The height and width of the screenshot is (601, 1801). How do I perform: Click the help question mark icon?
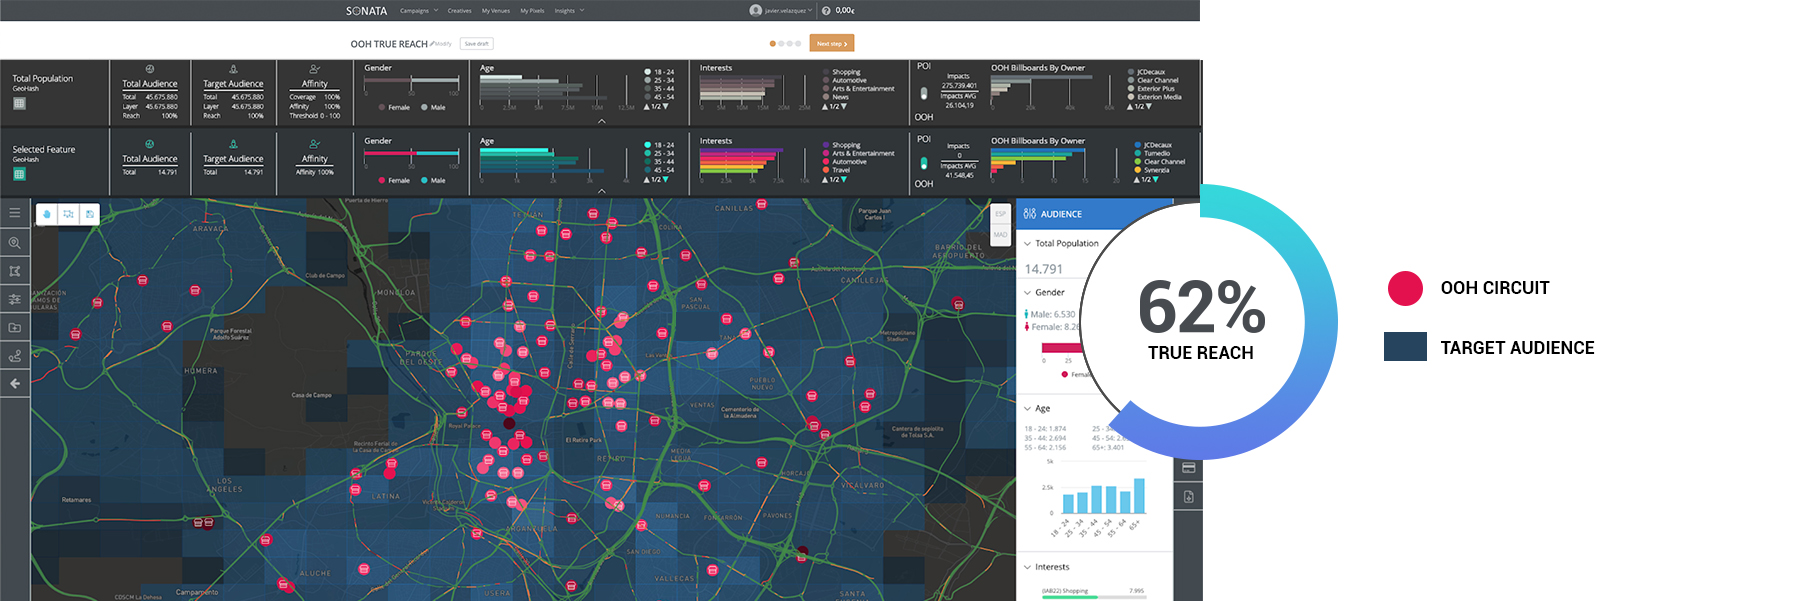tap(826, 10)
